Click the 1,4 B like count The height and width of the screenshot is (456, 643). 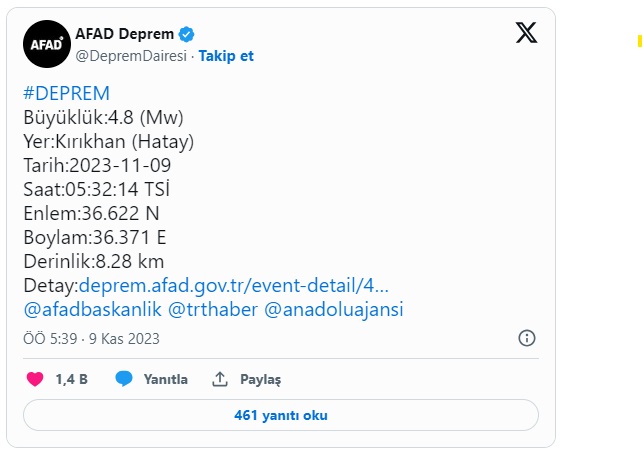(71, 380)
